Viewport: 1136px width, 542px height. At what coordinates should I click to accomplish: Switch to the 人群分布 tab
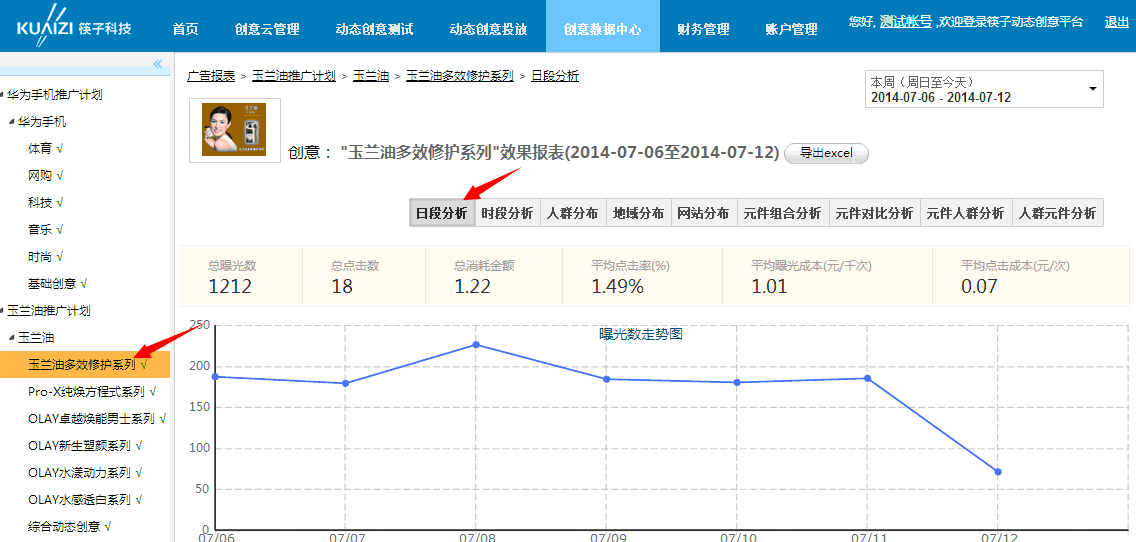click(x=572, y=213)
